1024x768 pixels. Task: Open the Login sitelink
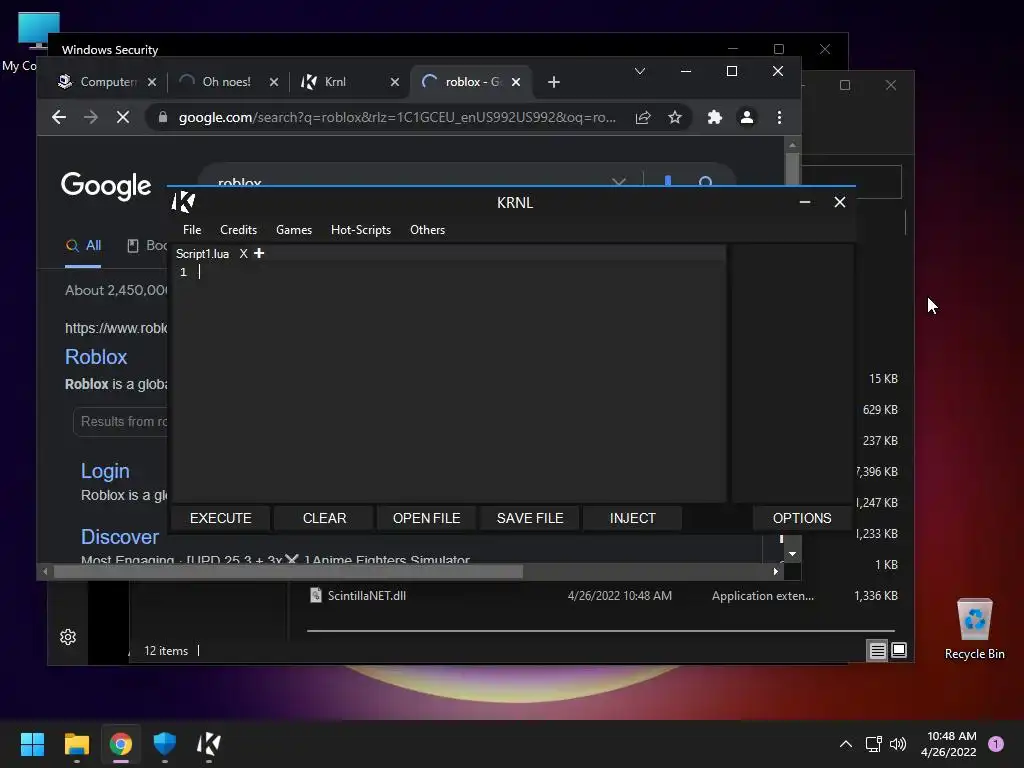105,471
